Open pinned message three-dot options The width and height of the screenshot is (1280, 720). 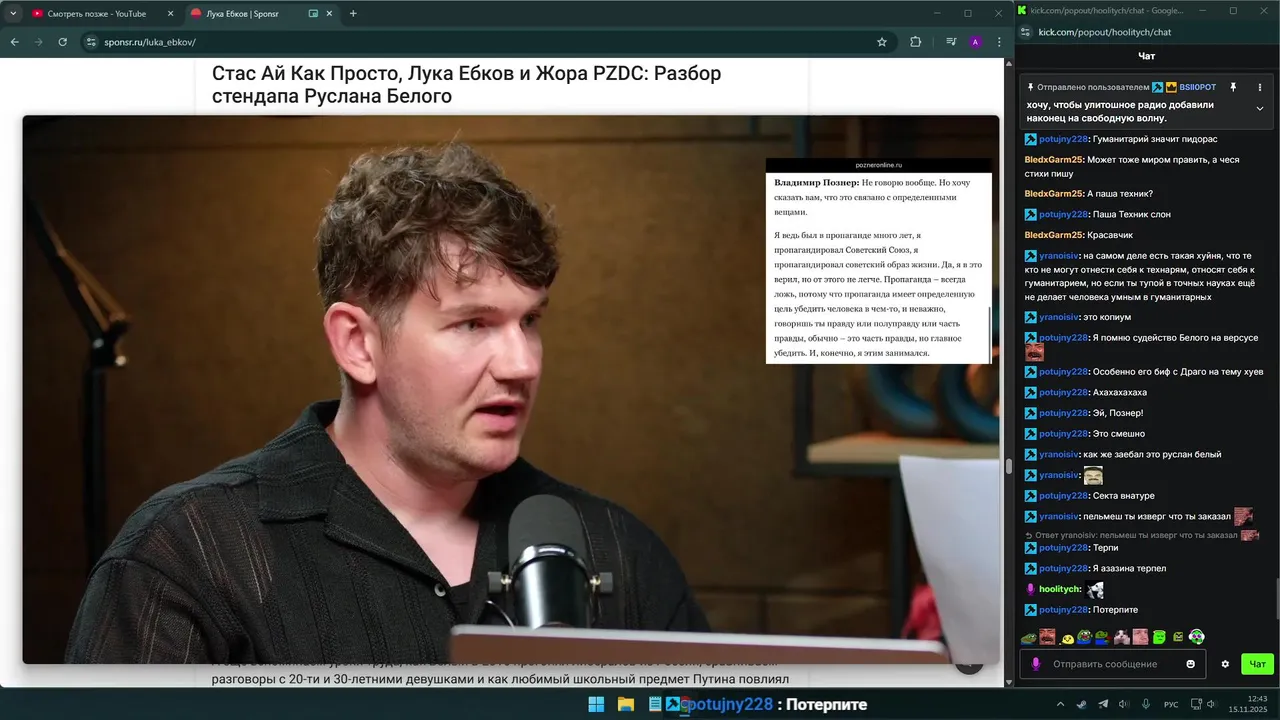click(x=1260, y=87)
